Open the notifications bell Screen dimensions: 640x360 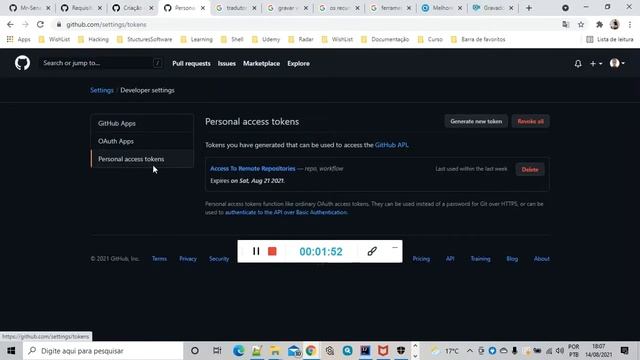[578, 64]
